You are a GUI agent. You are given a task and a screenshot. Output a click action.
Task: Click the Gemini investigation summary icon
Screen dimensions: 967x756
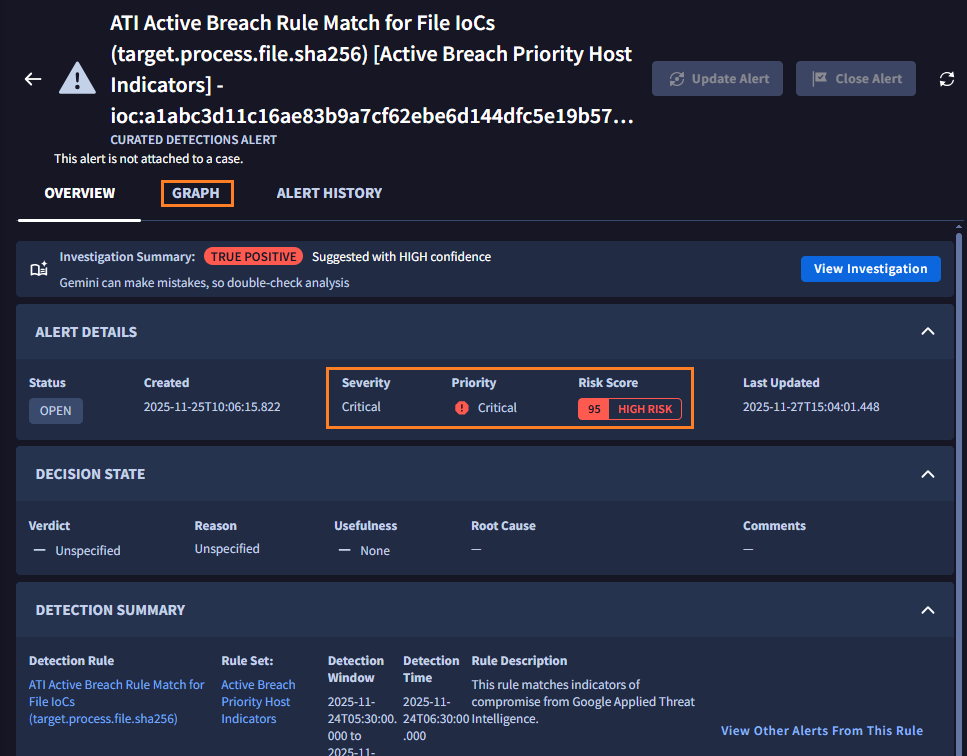coord(39,269)
